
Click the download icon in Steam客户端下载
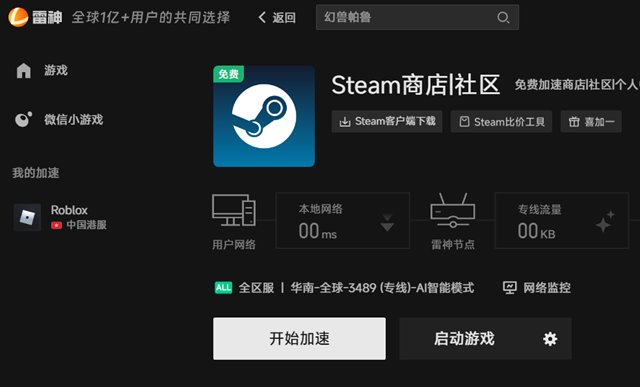coord(345,122)
